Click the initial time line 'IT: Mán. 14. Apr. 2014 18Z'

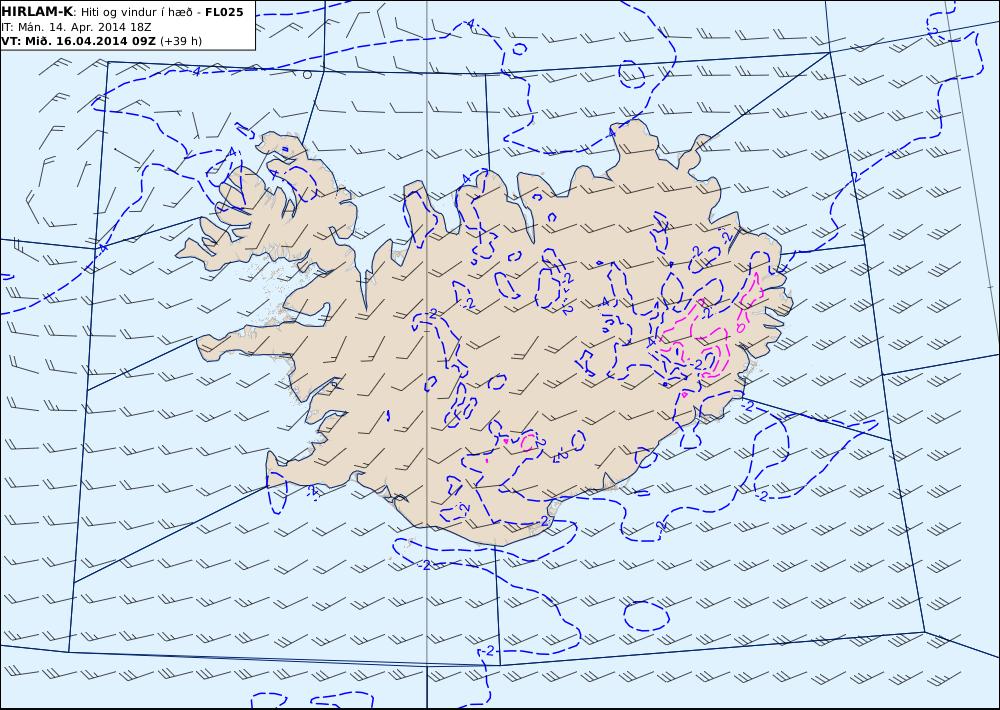[77, 27]
